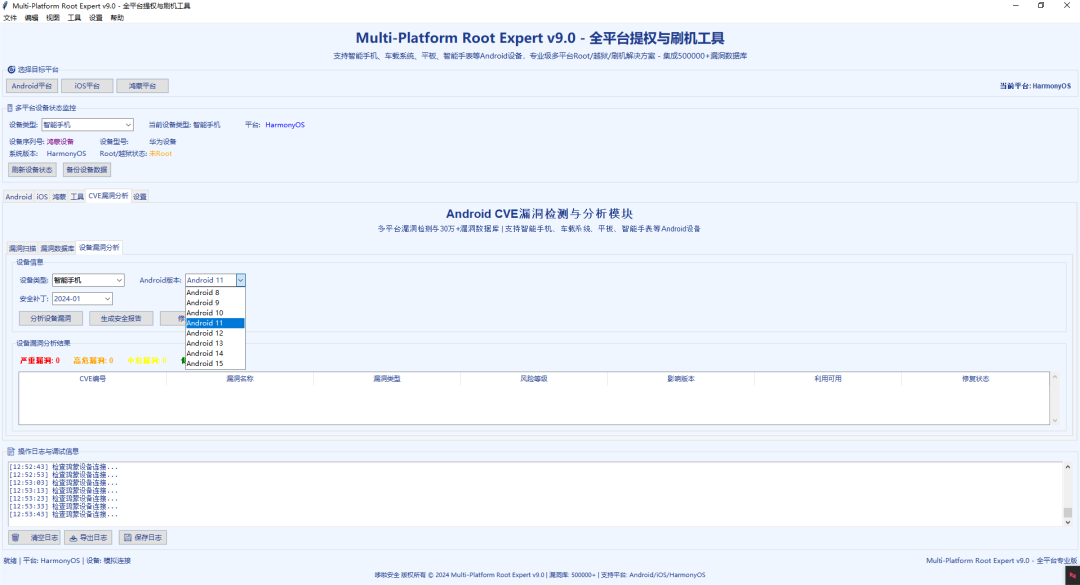Click the 修复状态 column header

click(x=975, y=379)
